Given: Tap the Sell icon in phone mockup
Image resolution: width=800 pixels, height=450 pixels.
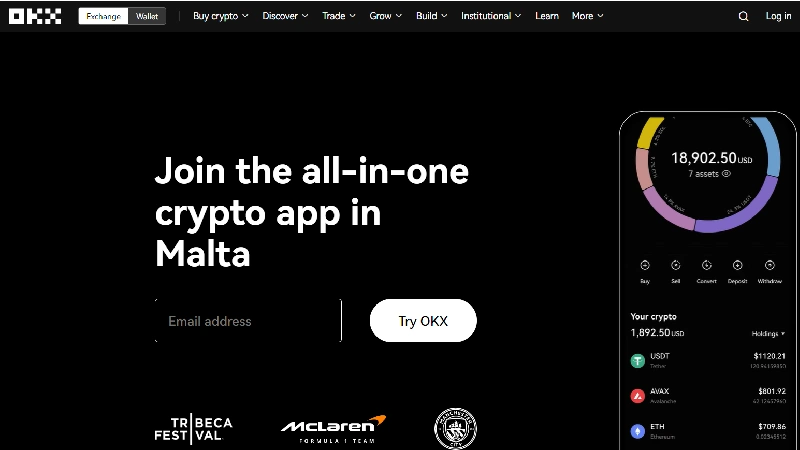Looking at the screenshot, I should click(676, 265).
